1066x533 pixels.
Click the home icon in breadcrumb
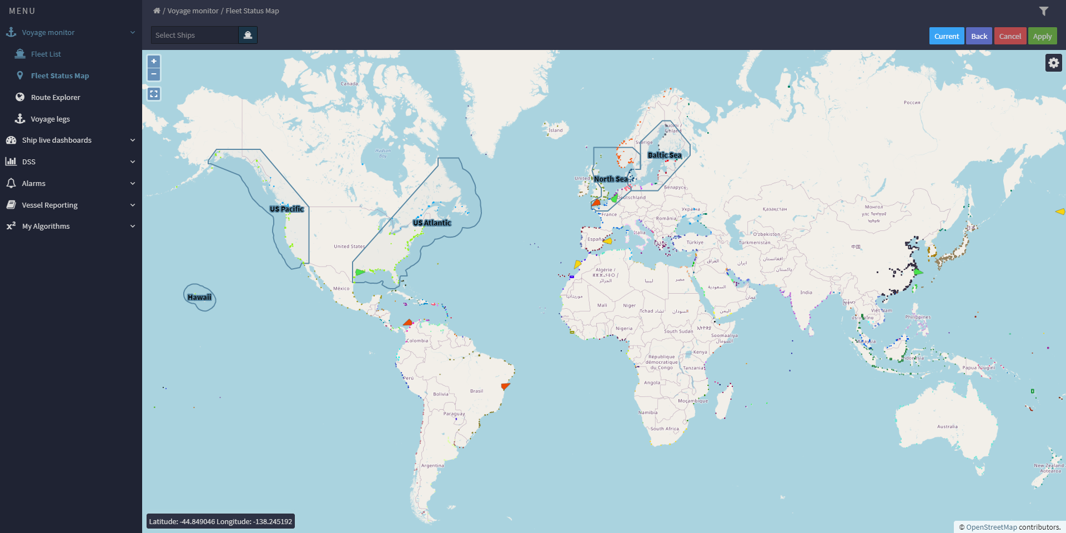pos(156,11)
